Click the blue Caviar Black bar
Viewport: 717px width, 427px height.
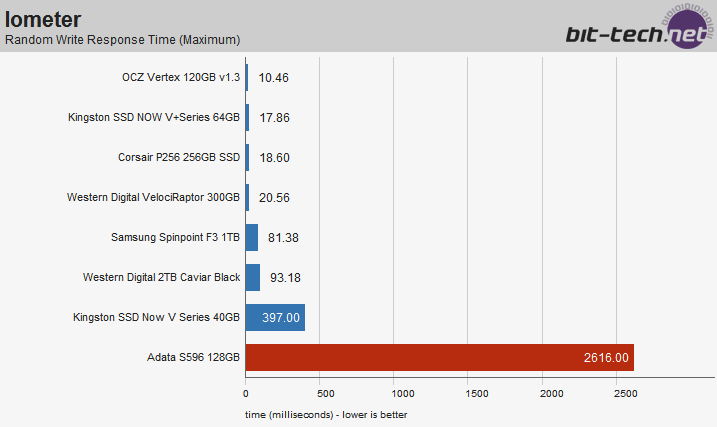pyautogui.click(x=253, y=278)
